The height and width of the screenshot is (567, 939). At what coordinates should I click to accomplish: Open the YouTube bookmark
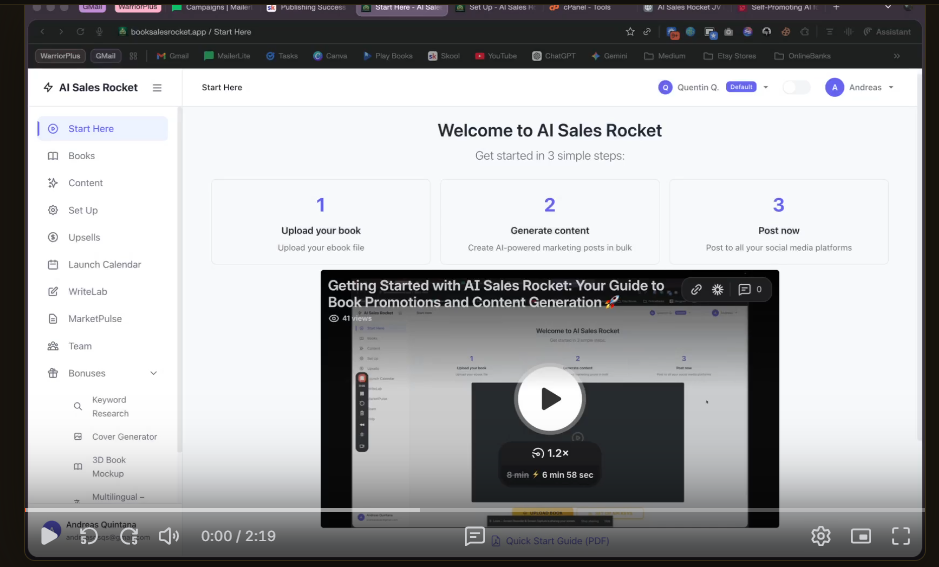click(x=496, y=56)
